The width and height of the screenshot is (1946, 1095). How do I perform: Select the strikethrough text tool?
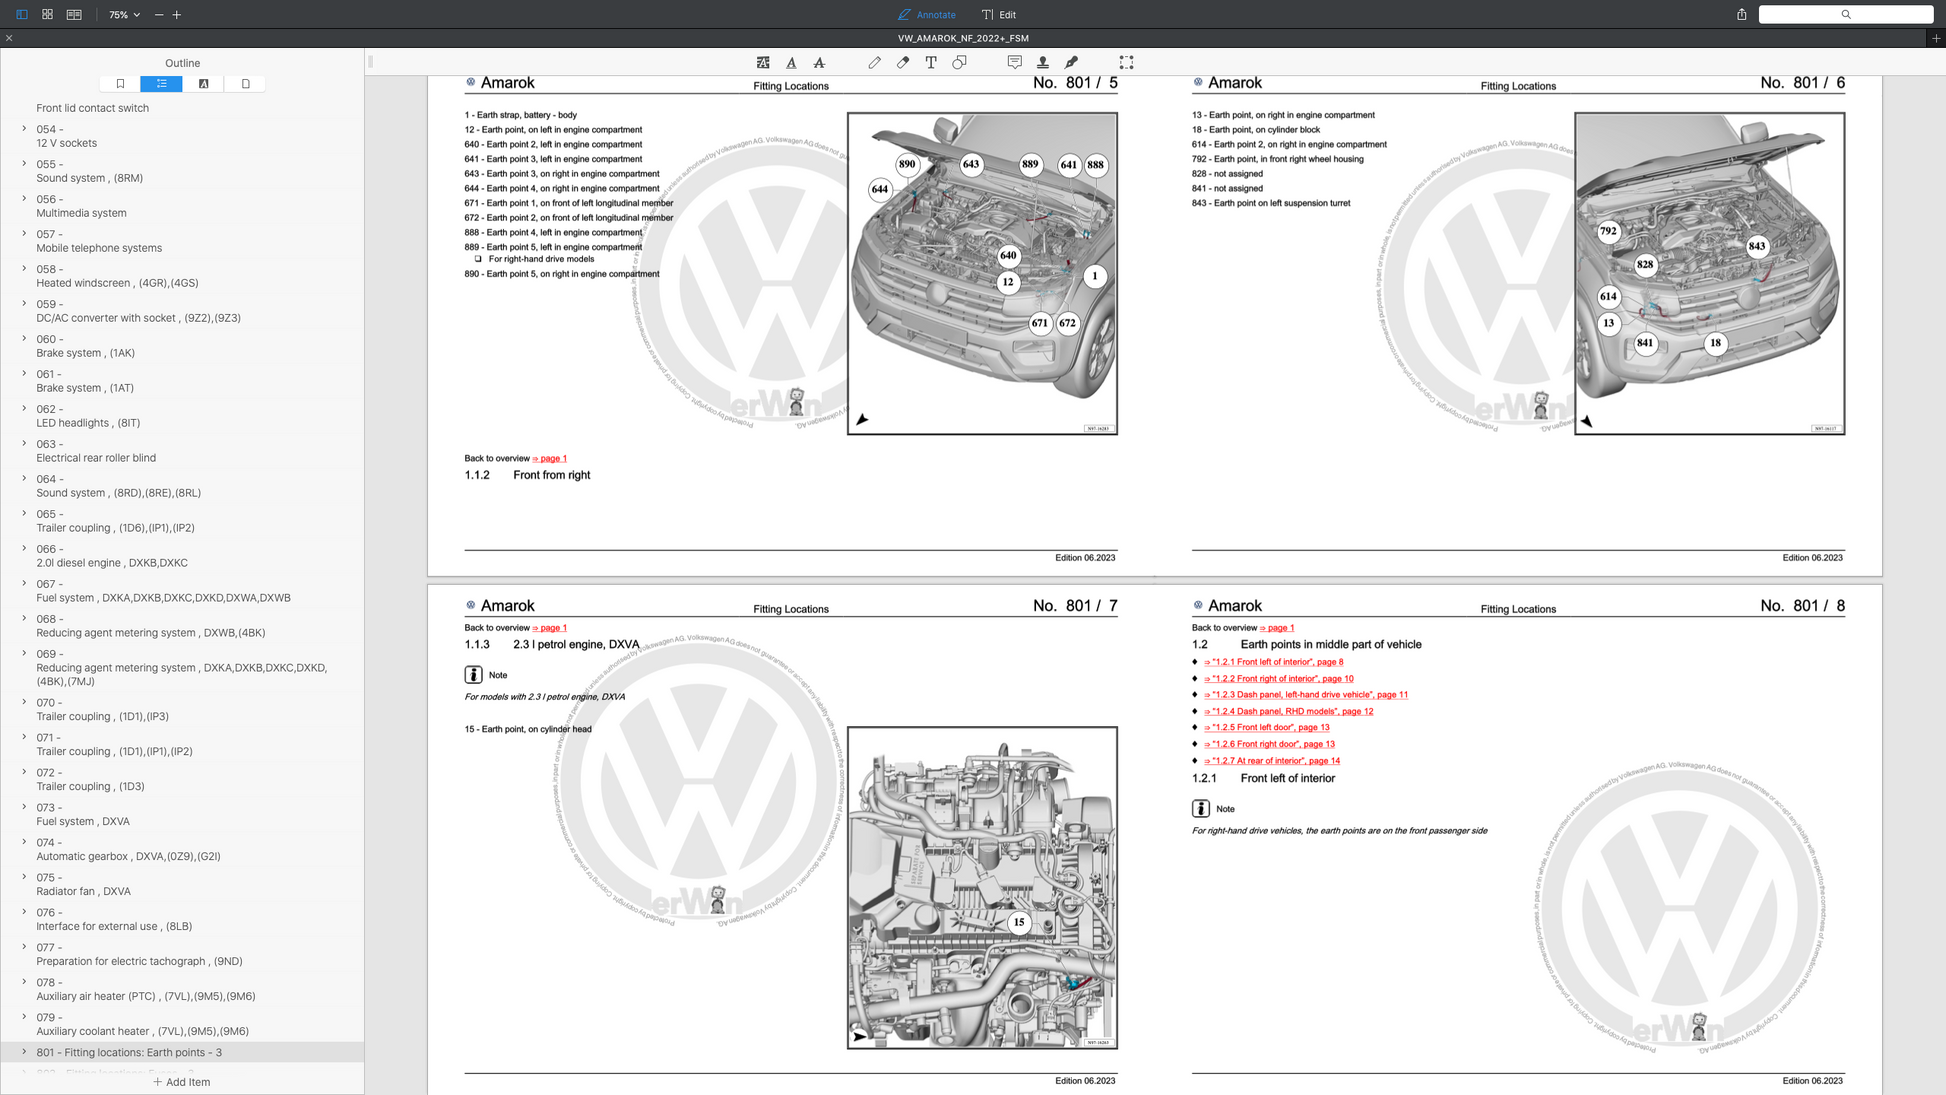point(819,62)
